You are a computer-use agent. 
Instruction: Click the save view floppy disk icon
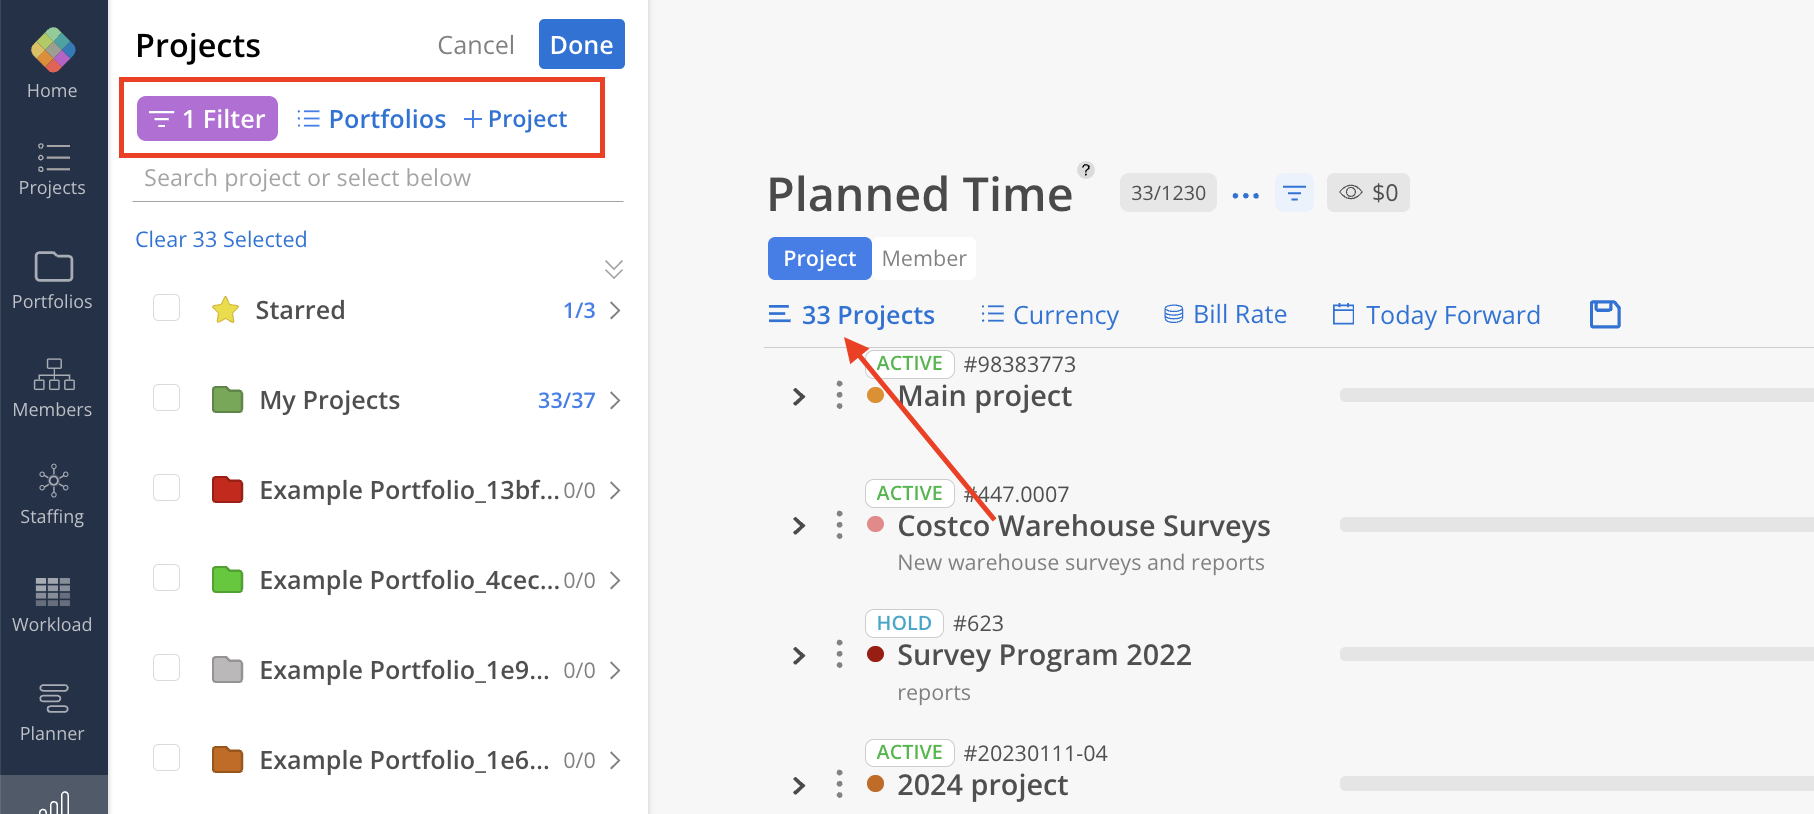click(x=1605, y=314)
